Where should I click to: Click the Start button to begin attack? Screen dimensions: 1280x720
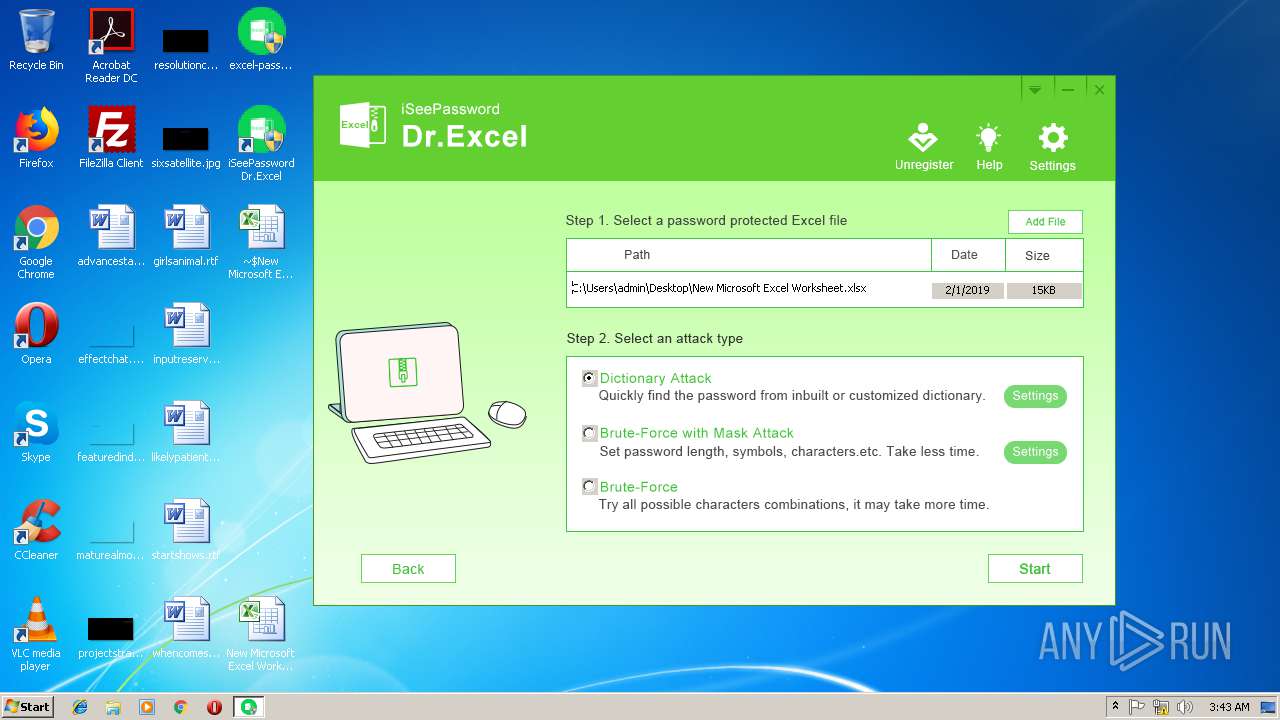point(1035,569)
